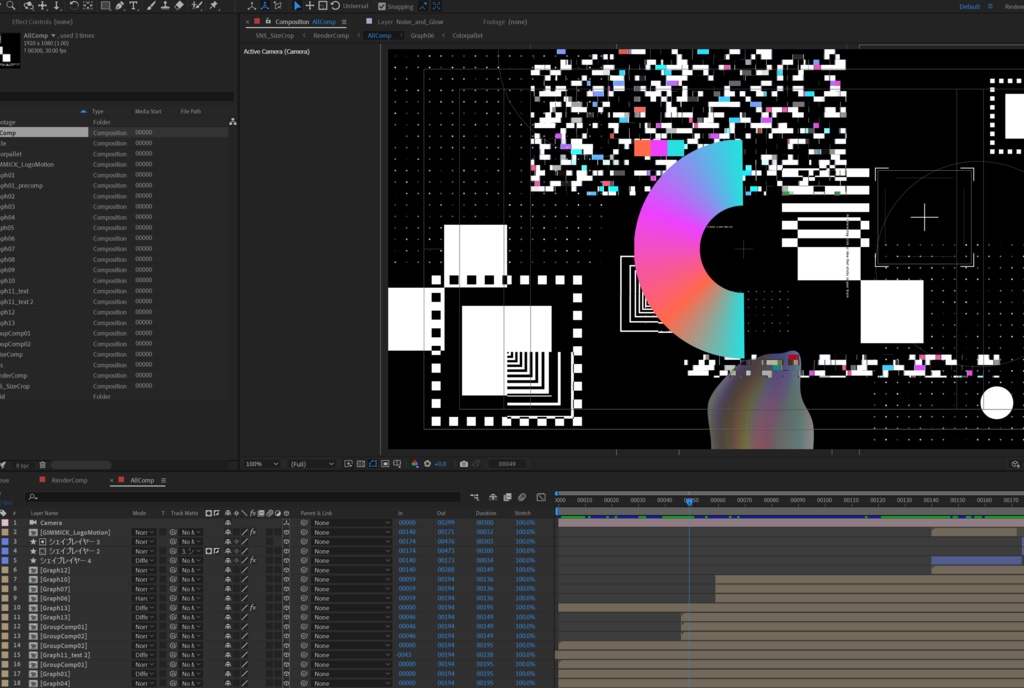Take a snapshot with camera icon
The height and width of the screenshot is (688, 1024).
(x=464, y=464)
